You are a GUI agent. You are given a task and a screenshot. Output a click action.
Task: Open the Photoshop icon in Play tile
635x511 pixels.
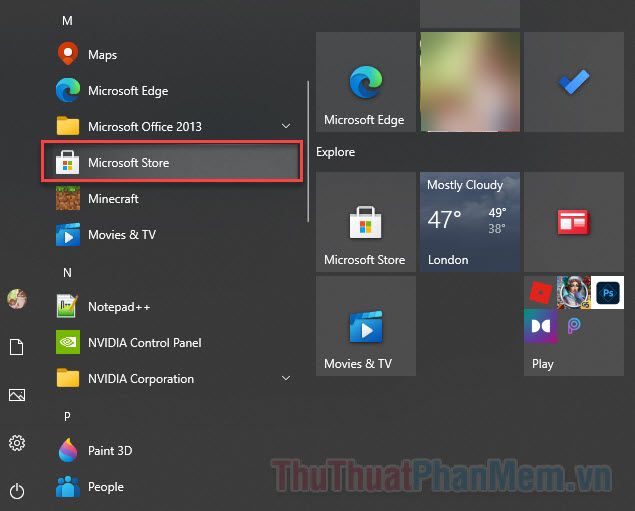click(x=607, y=292)
